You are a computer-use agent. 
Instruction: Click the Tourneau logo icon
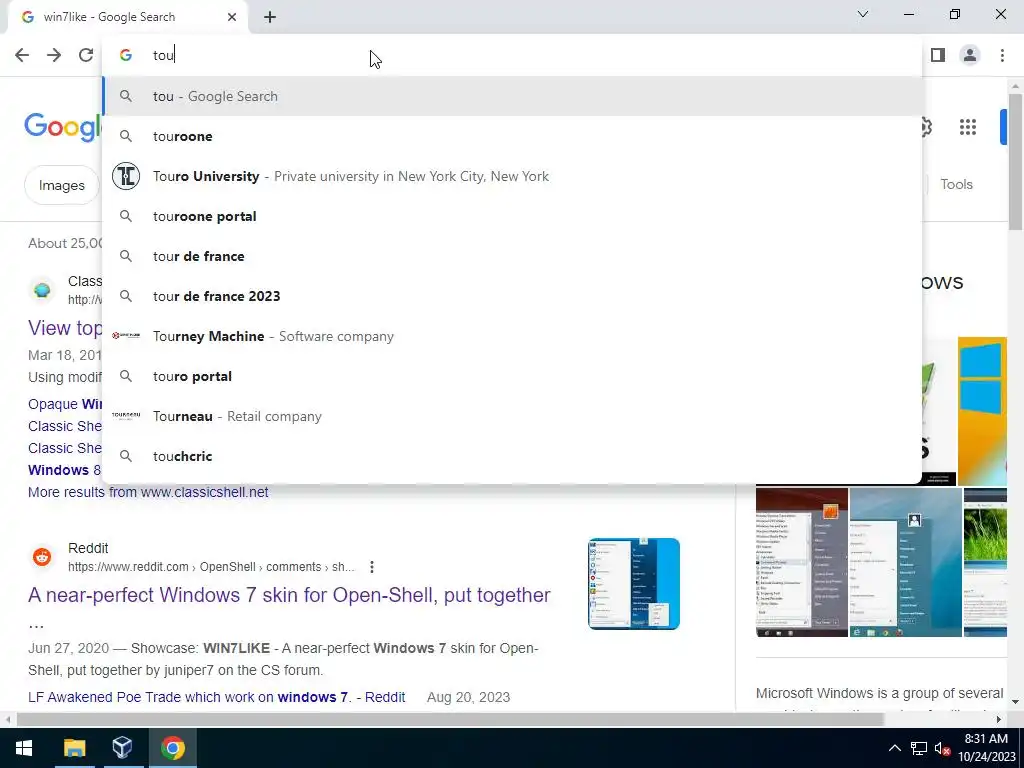[x=126, y=415]
